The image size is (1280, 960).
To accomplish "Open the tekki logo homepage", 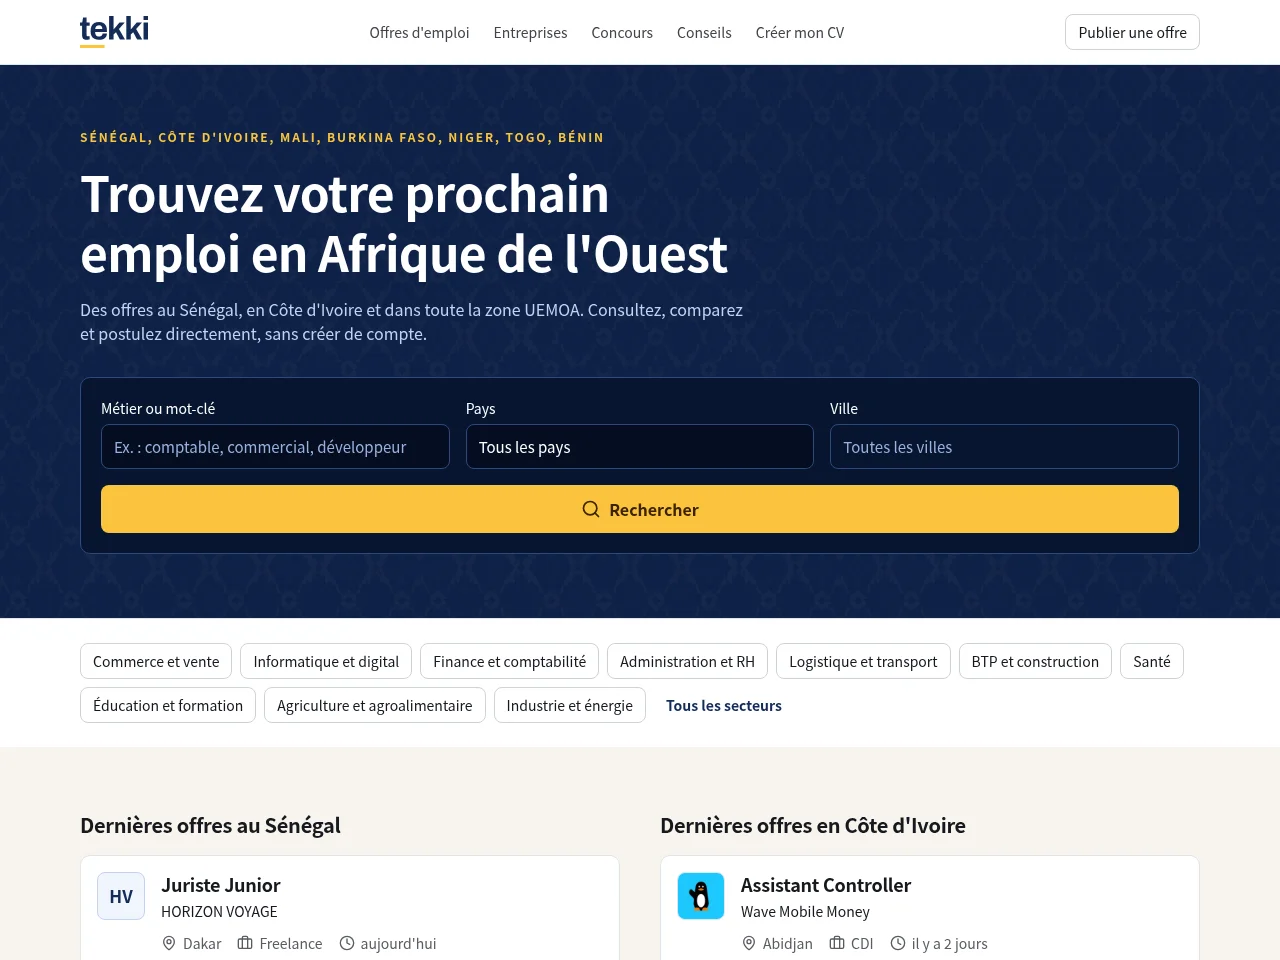I will coord(114,31).
